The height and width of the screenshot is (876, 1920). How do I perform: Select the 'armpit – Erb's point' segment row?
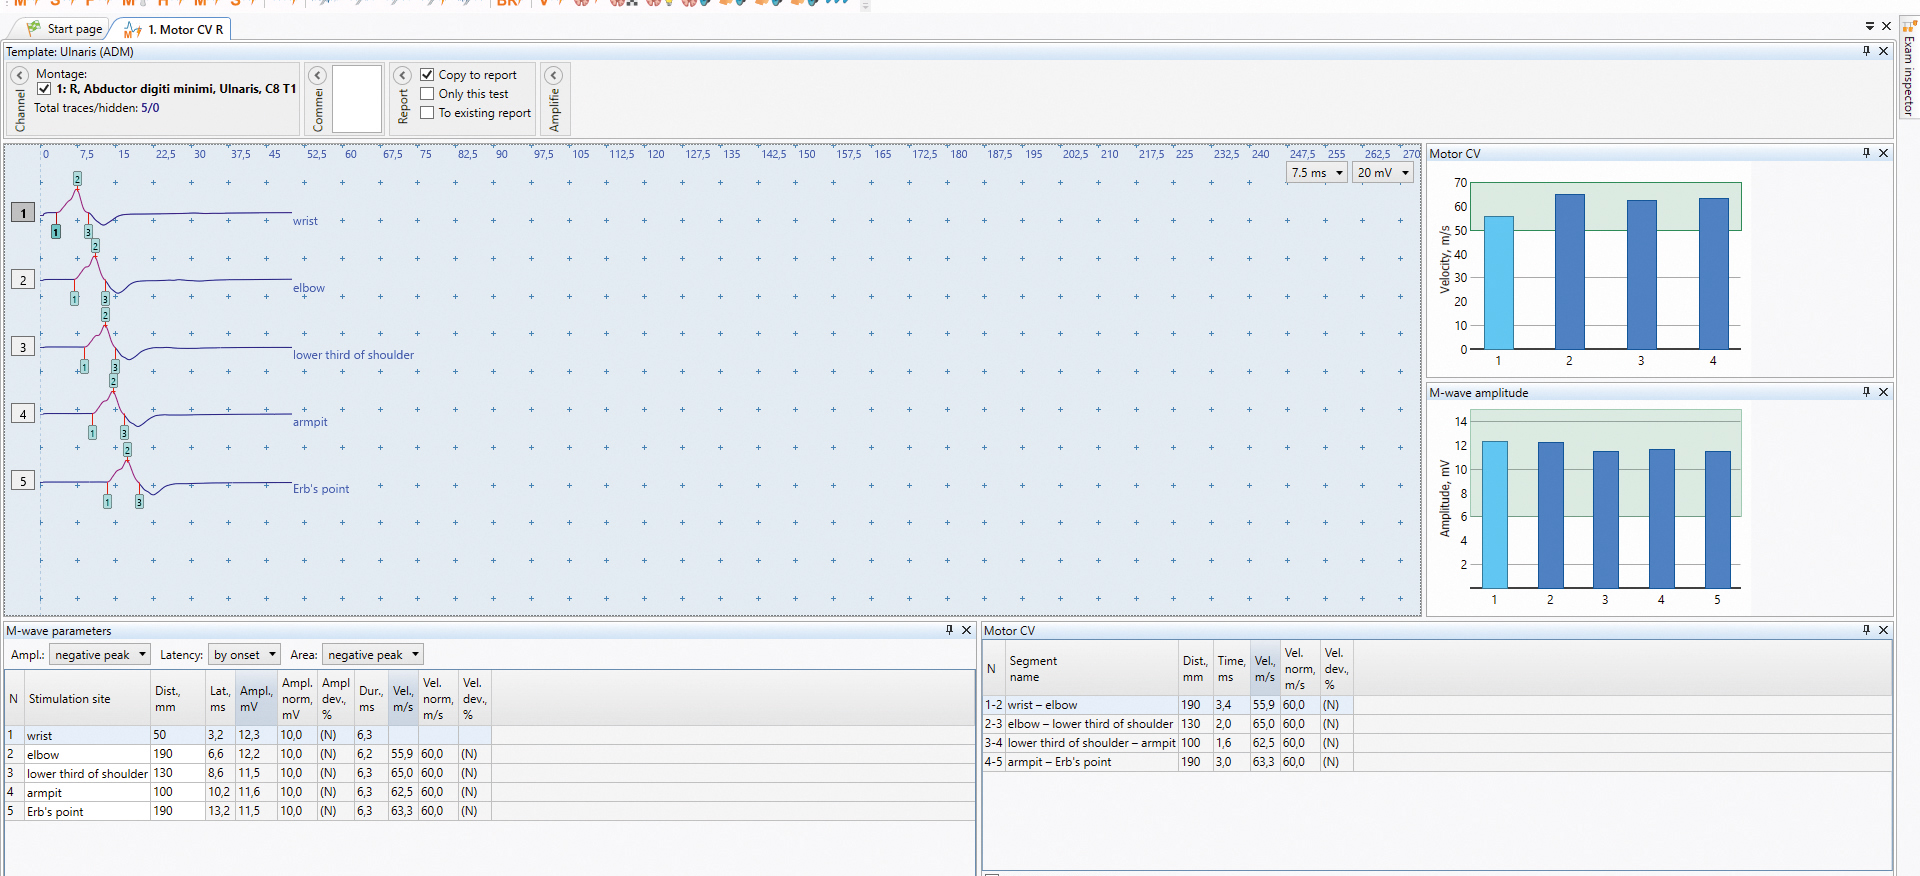click(x=1168, y=762)
